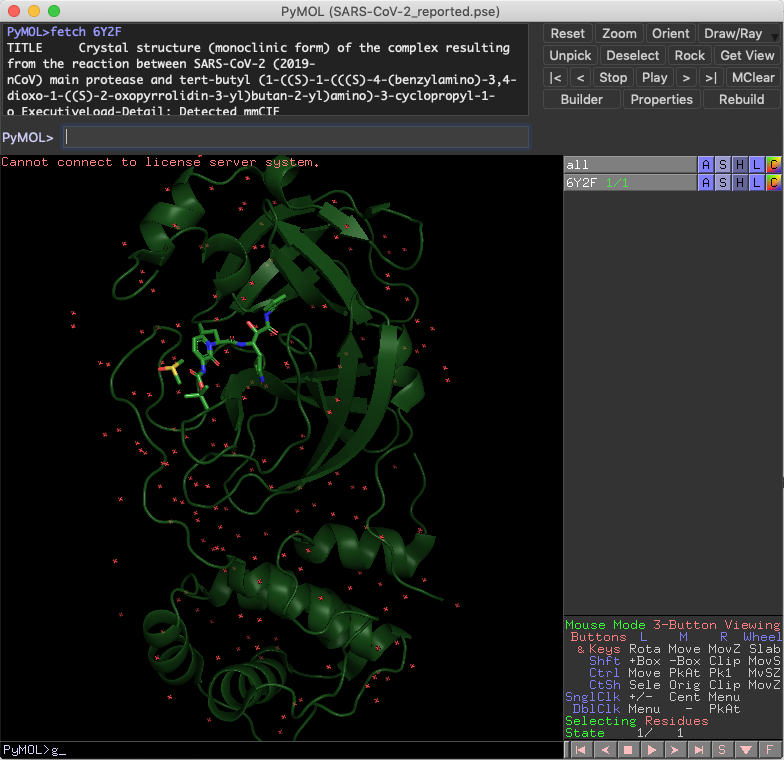
Task: Click the bottom step-back frame icon
Action: 604,750
